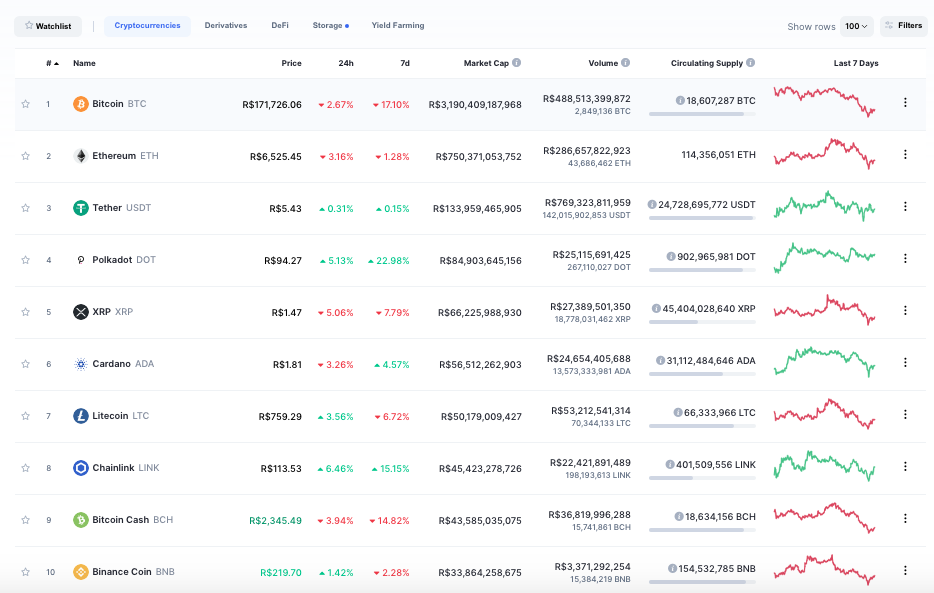The height and width of the screenshot is (593, 934).
Task: Click the info icon beside Tether supply
Action: (x=652, y=204)
